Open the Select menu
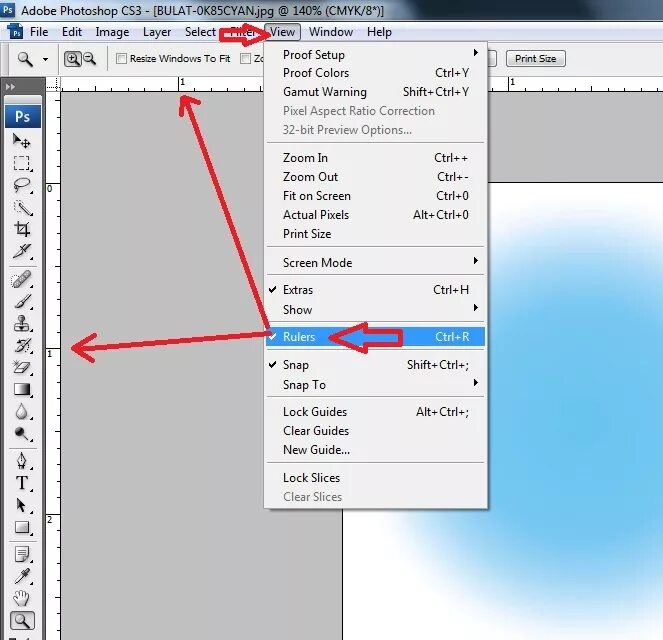663x640 pixels. (200, 32)
